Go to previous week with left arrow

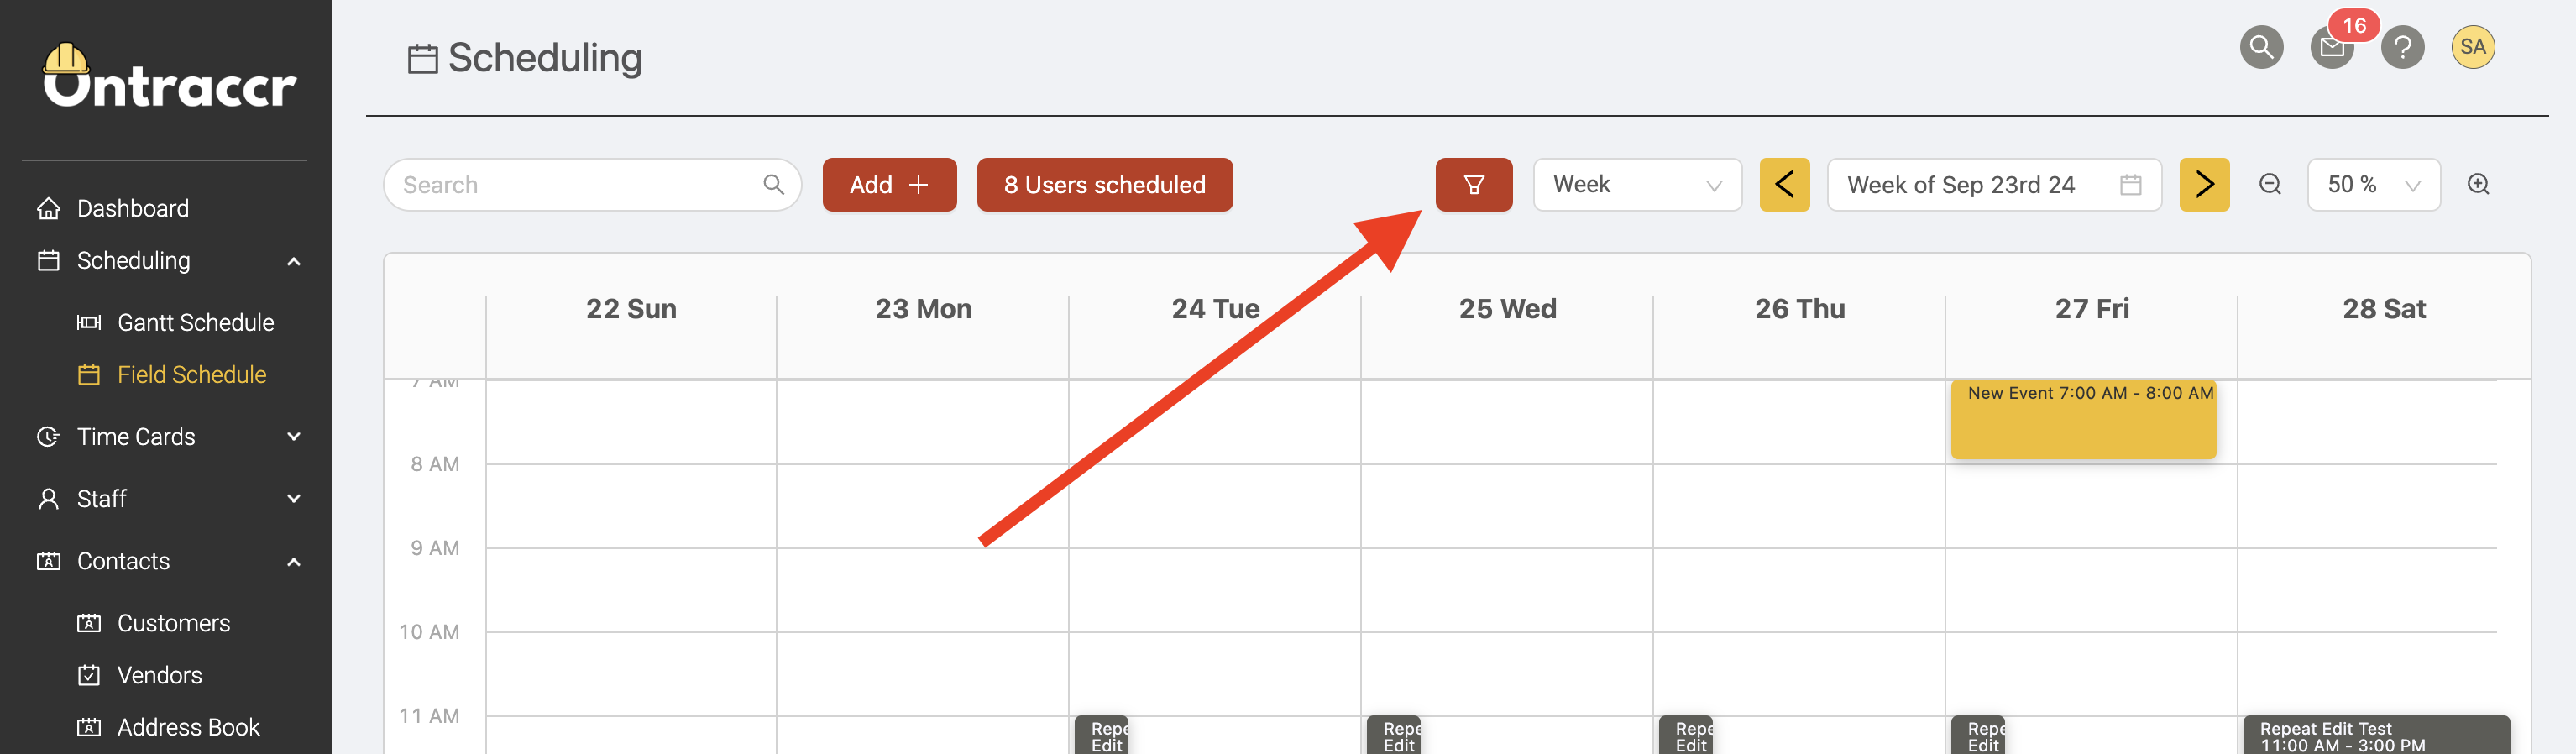pos(1784,185)
